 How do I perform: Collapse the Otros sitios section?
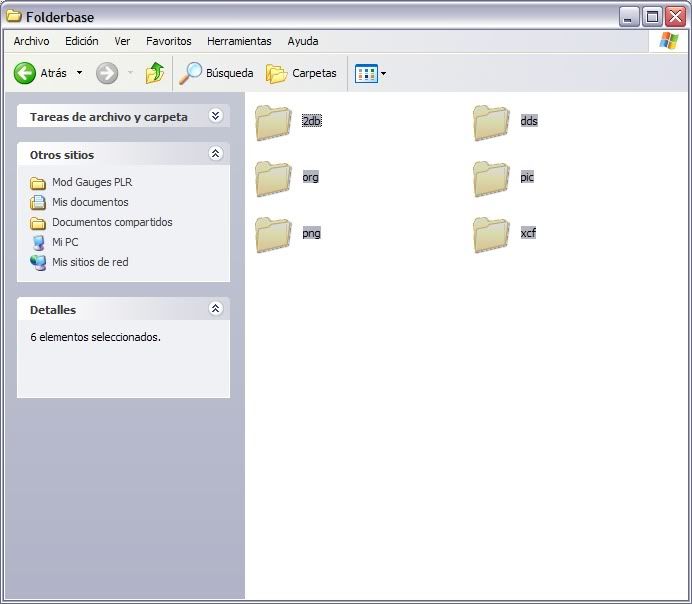tap(215, 154)
